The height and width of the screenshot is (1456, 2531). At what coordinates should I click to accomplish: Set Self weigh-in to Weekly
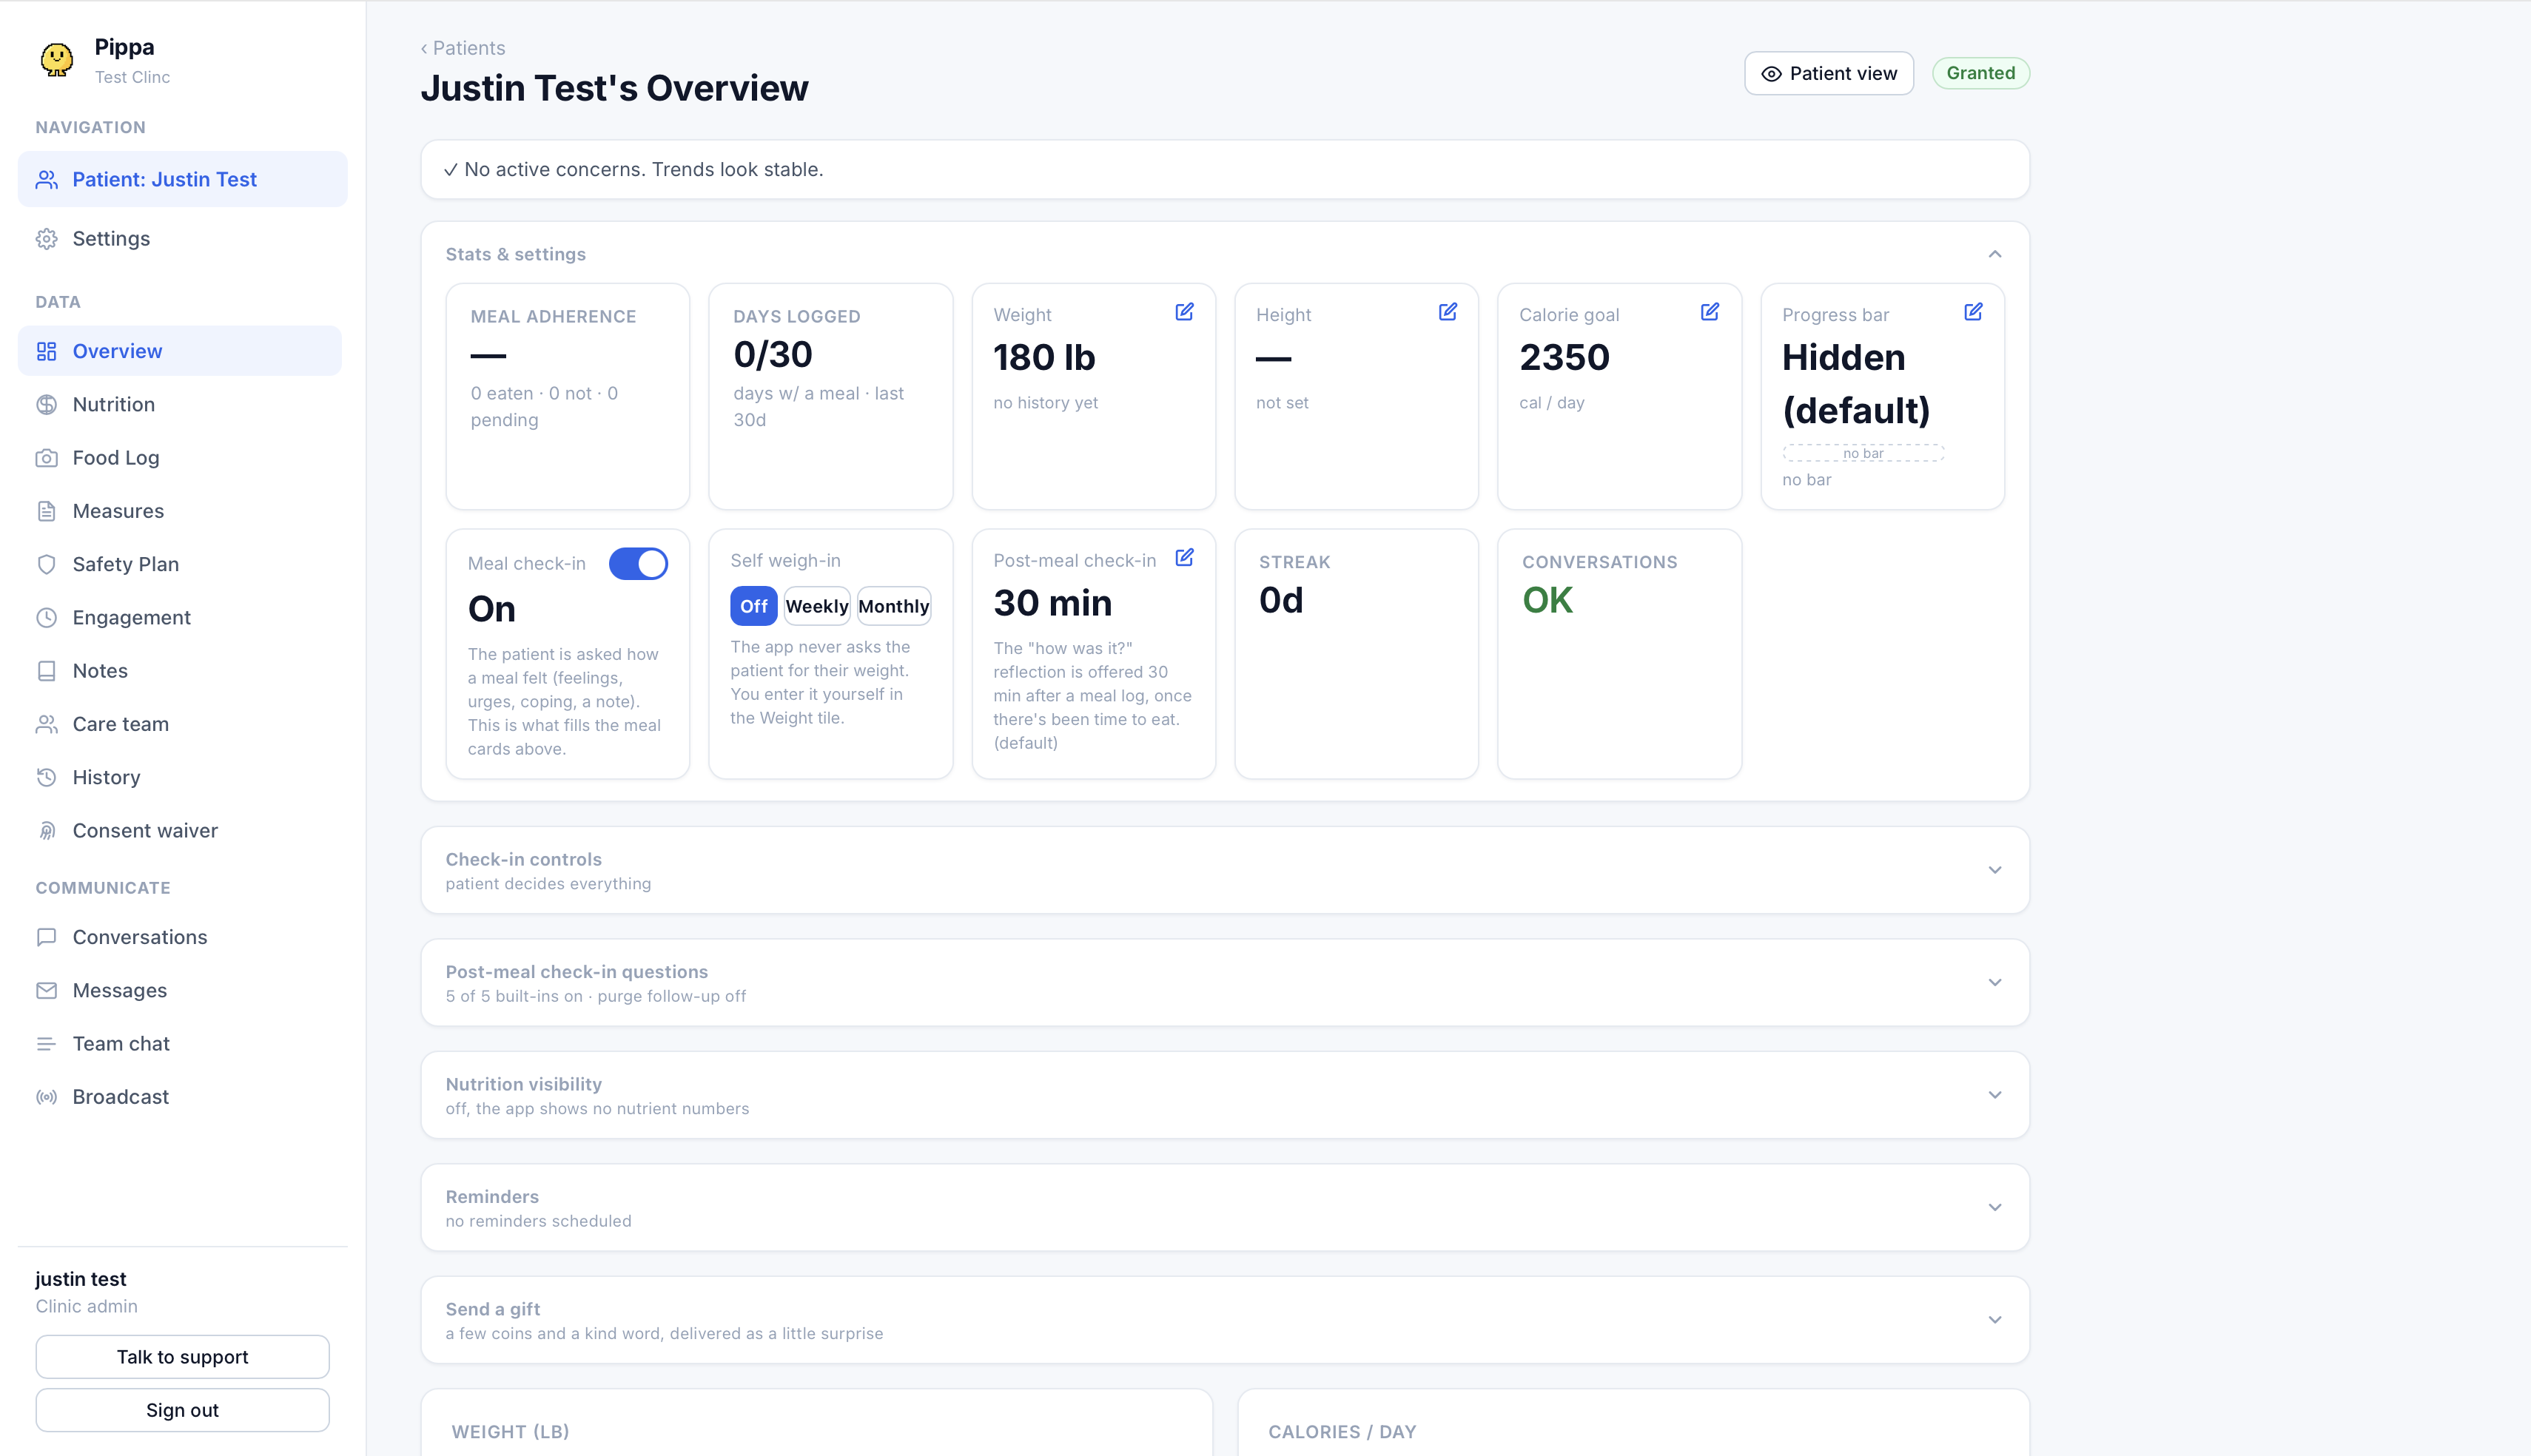tap(816, 606)
